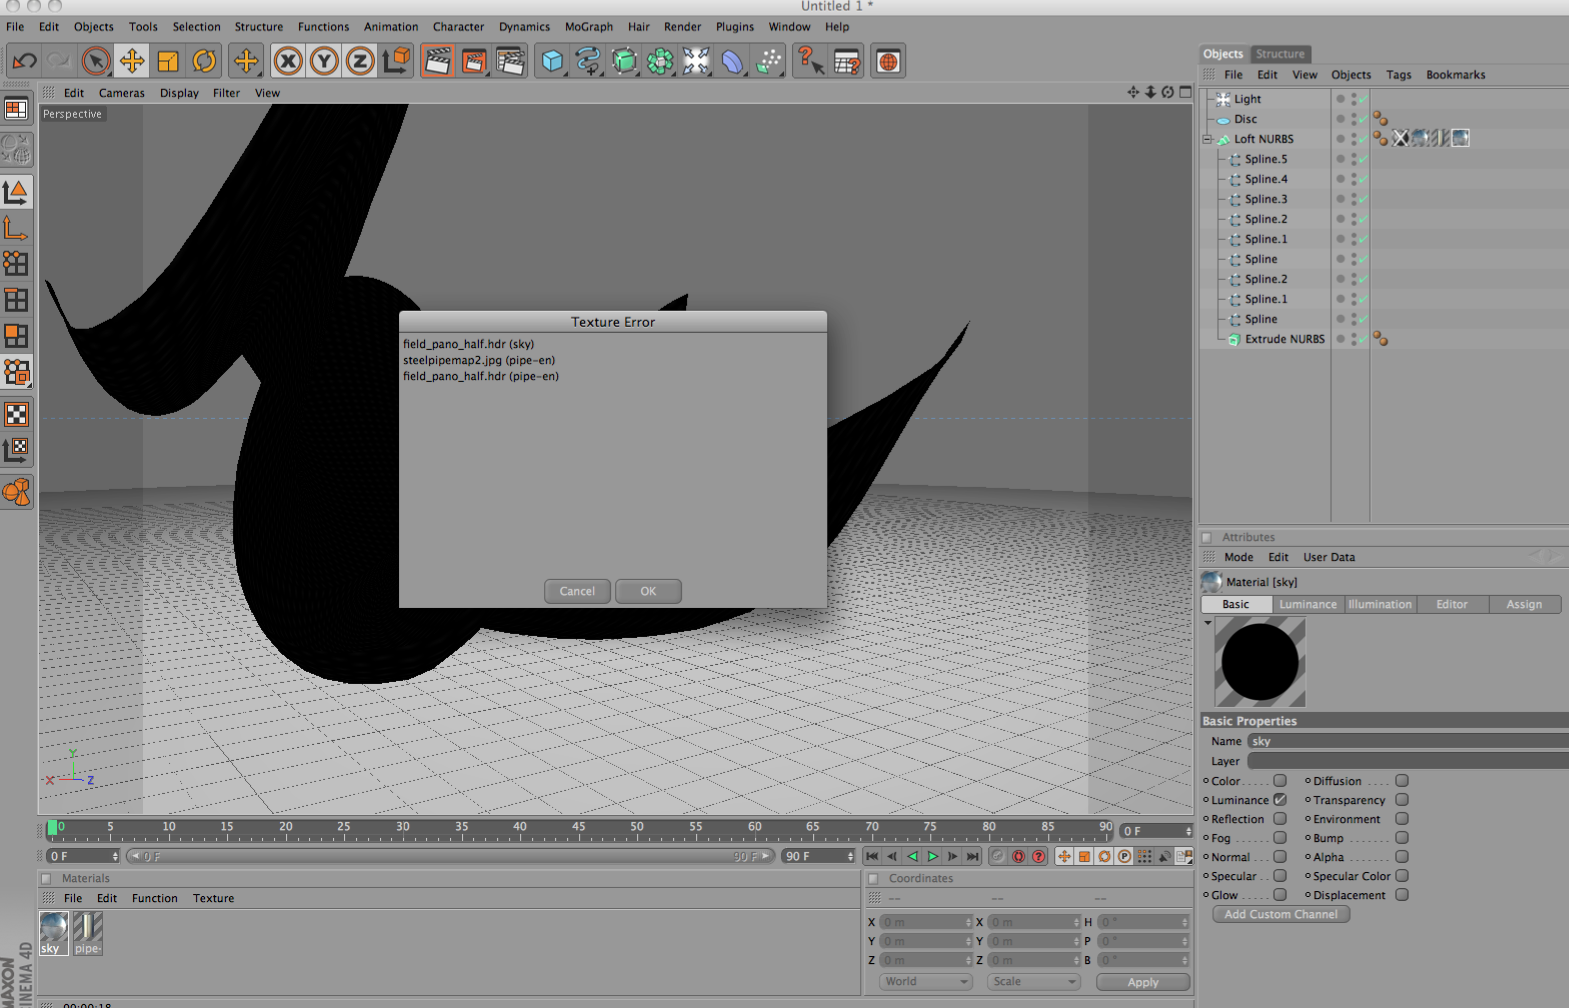Enable the Transparency channel checkbox
Image resolution: width=1569 pixels, height=1008 pixels.
pyautogui.click(x=1402, y=800)
